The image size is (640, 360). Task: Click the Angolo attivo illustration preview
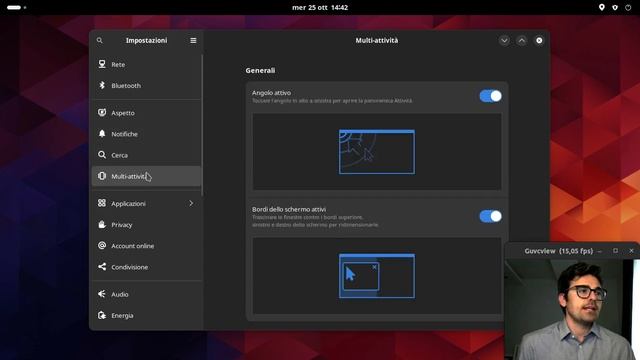click(x=377, y=151)
